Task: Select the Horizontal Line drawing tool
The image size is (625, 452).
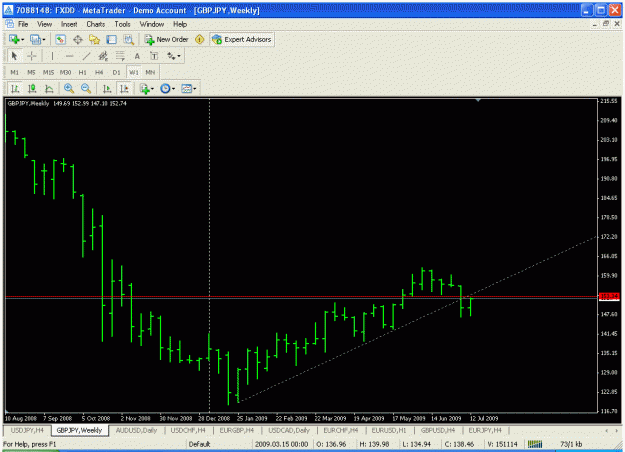Action: click(69, 56)
